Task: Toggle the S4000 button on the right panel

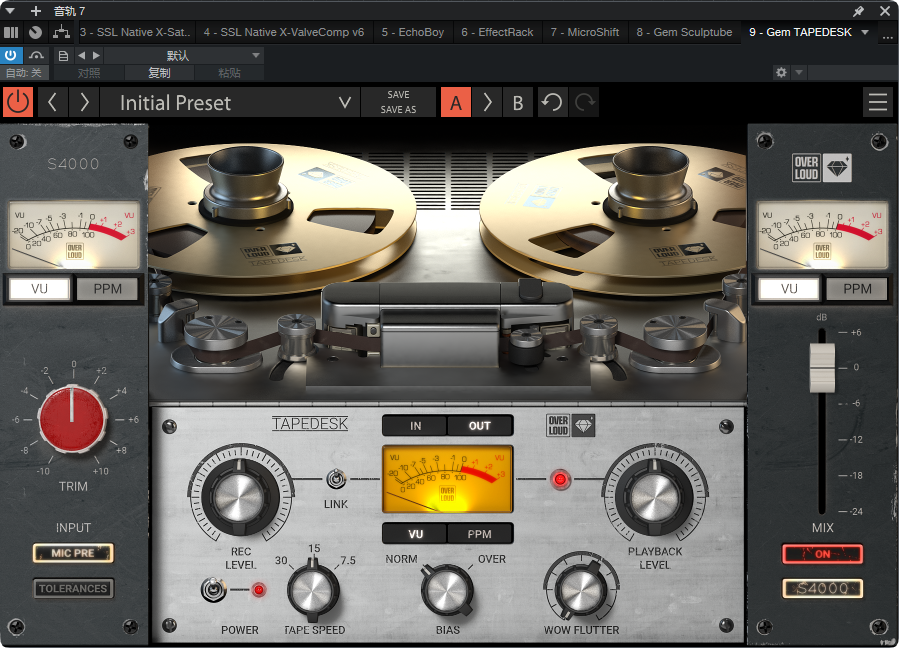Action: pos(822,588)
